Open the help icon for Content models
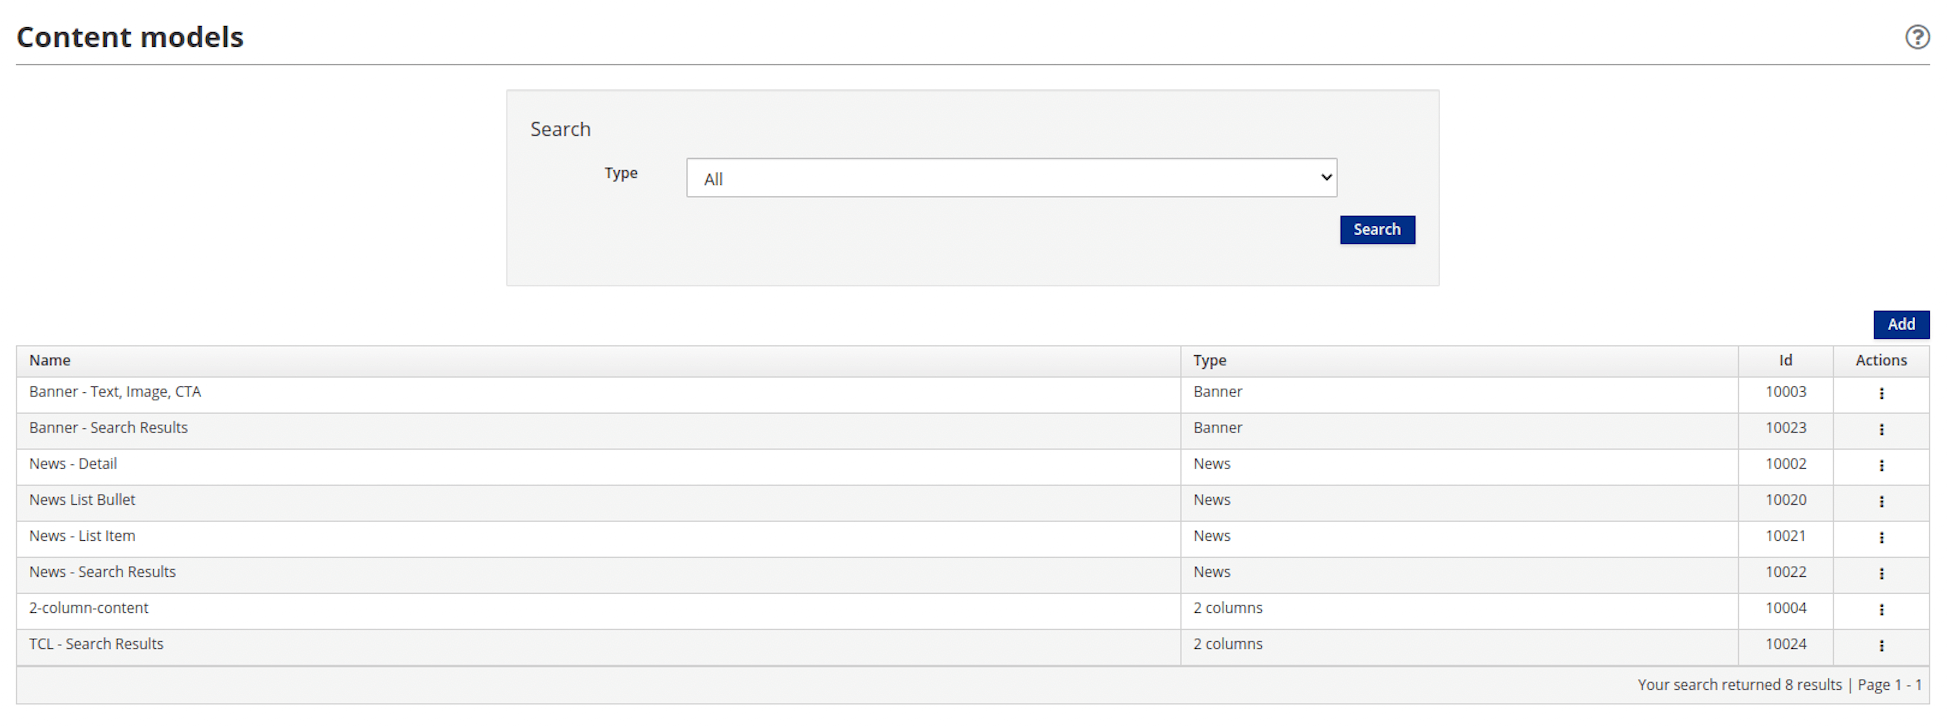The width and height of the screenshot is (1948, 726). (x=1917, y=37)
